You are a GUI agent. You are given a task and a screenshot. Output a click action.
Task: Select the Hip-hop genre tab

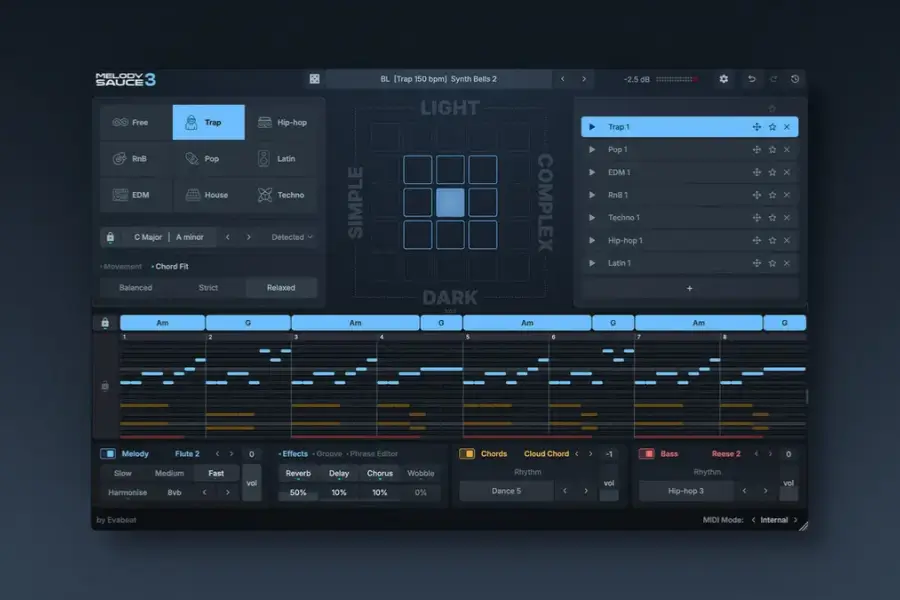coord(281,122)
